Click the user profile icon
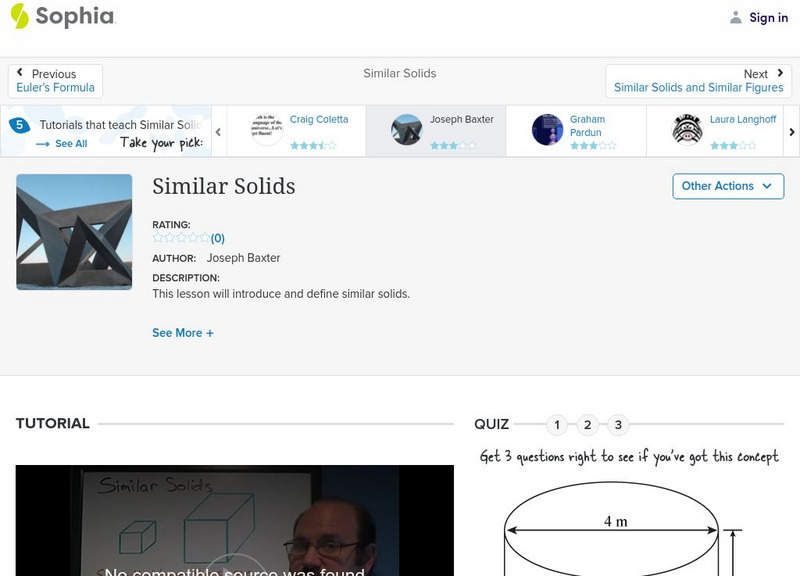 [x=736, y=17]
